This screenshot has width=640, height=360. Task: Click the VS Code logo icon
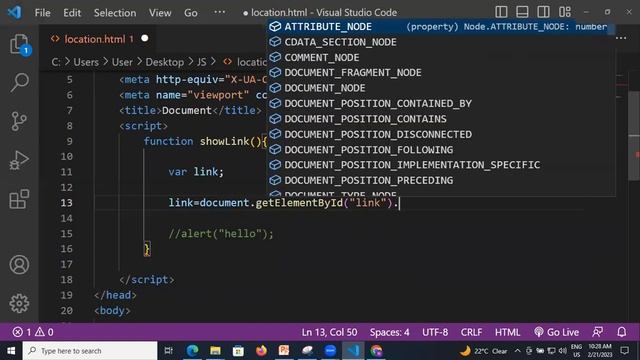click(15, 12)
